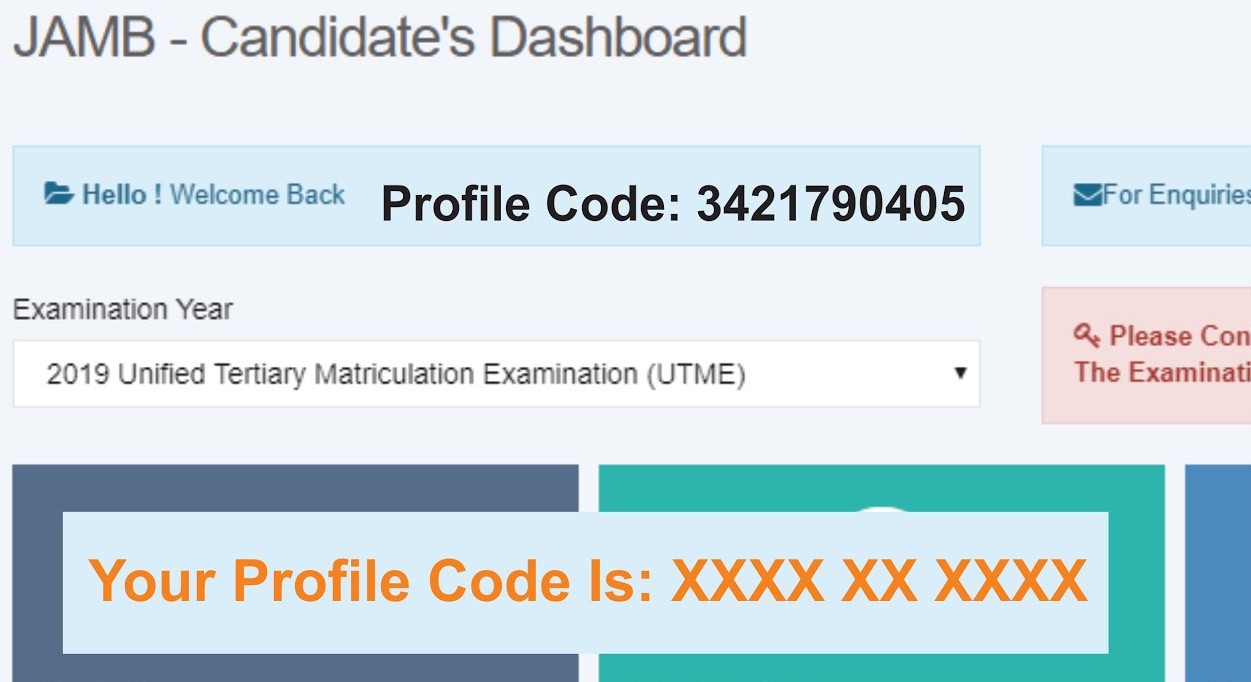Open the For Enquiries link
Image resolution: width=1251 pixels, height=682 pixels.
[x=1175, y=195]
